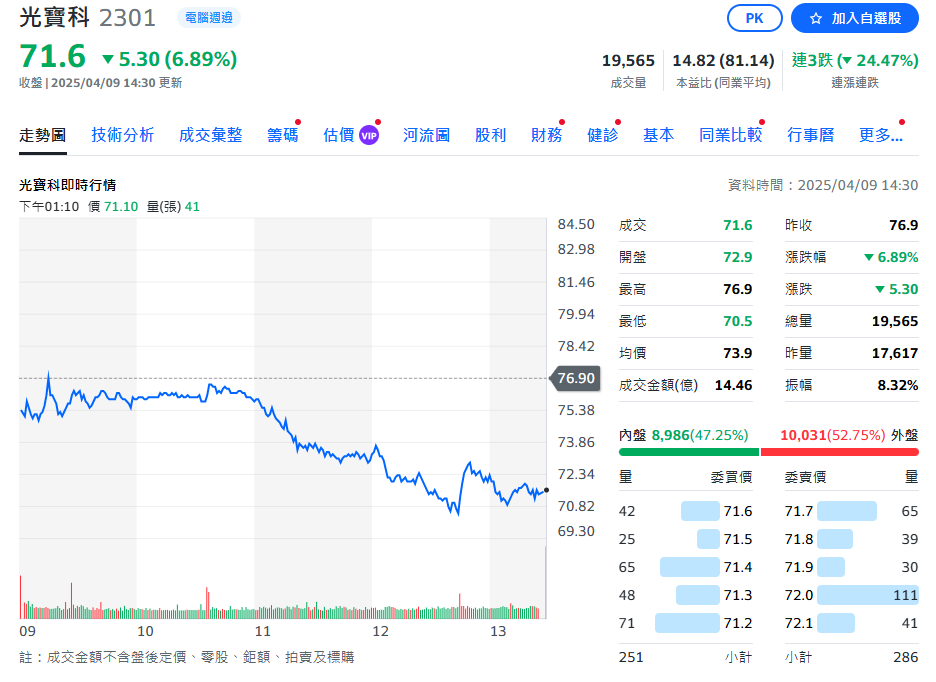Select the 走勢圖 tab
Viewport: 936px width, 682px height.
pos(42,136)
